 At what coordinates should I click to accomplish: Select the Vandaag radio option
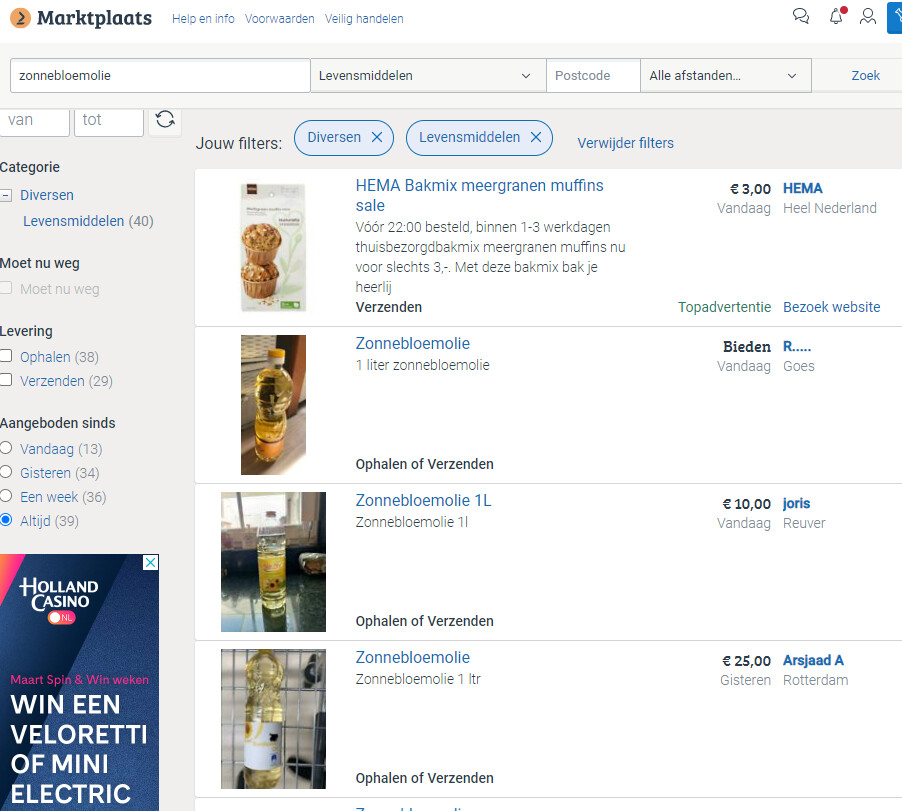pyautogui.click(x=6, y=447)
